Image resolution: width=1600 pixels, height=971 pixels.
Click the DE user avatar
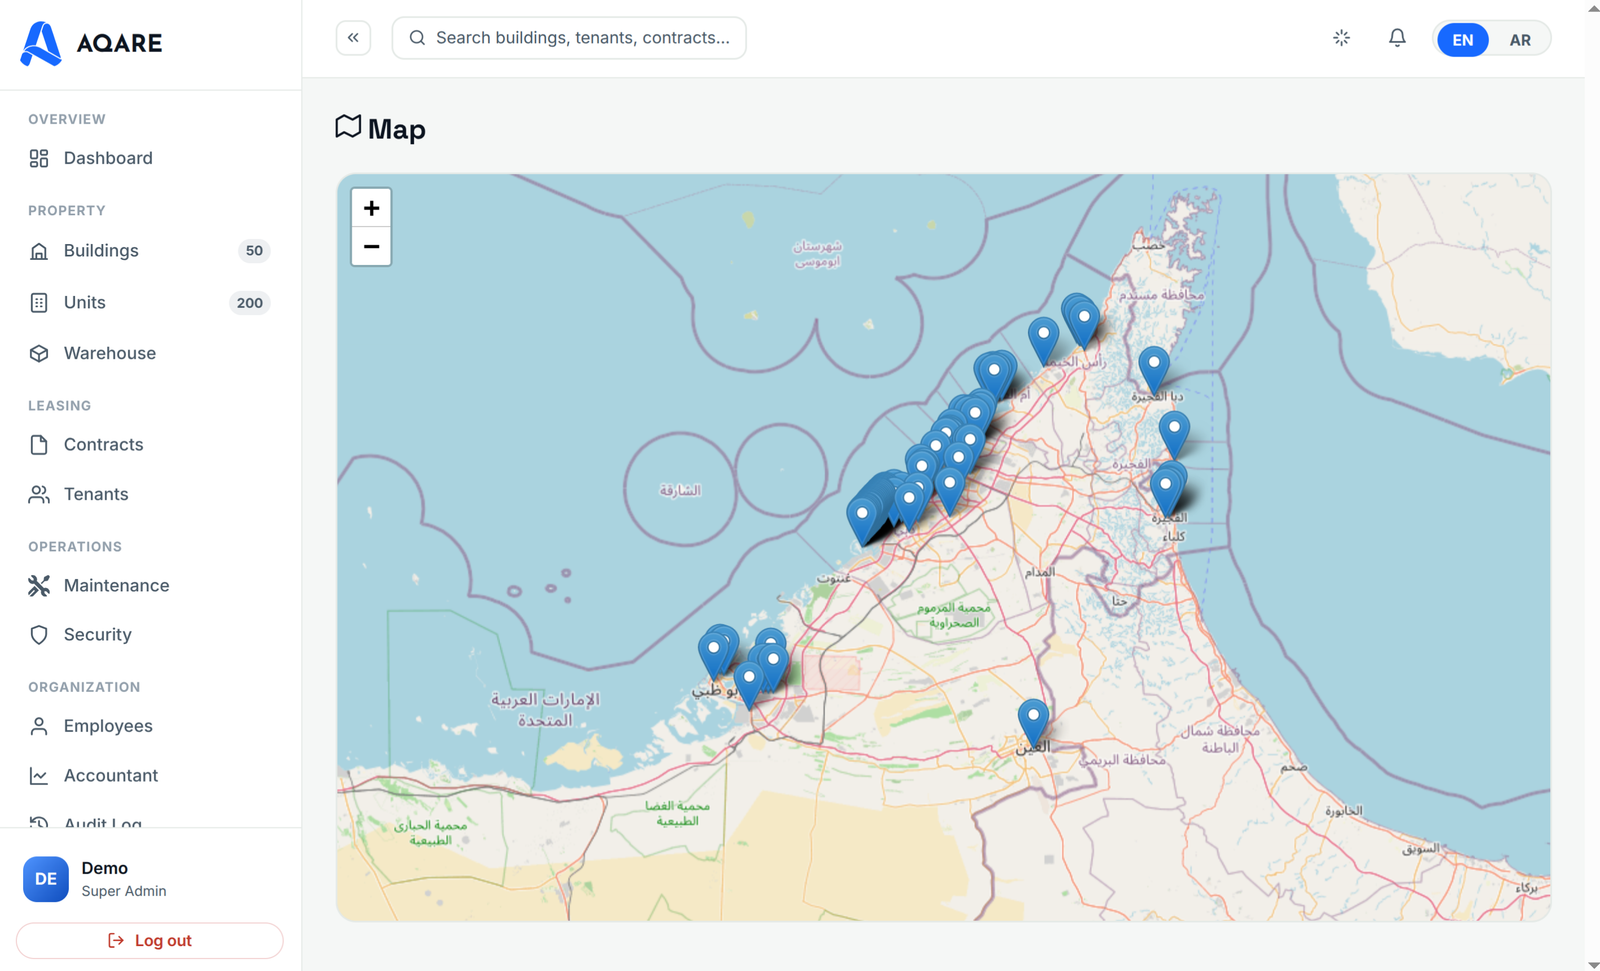tap(46, 879)
